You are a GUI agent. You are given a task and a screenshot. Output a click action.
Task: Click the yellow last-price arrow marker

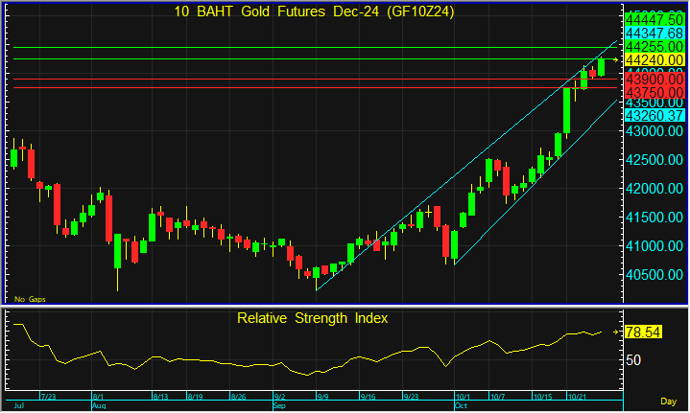(x=616, y=61)
